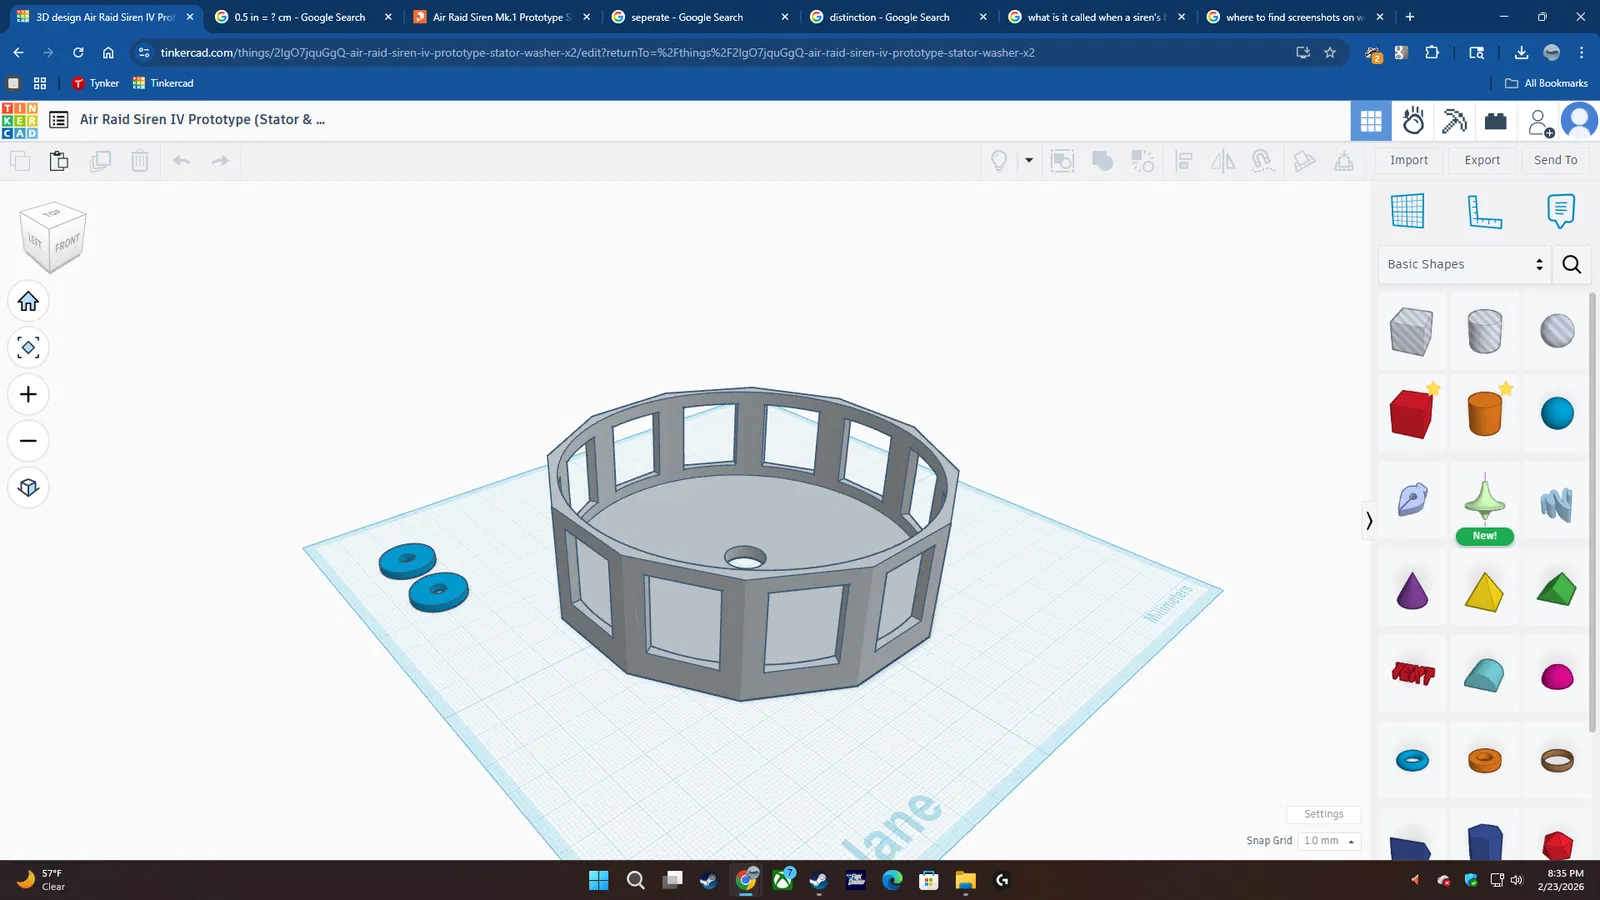Click the view cube FRONT face
Image resolution: width=1600 pixels, height=900 pixels.
[67, 244]
